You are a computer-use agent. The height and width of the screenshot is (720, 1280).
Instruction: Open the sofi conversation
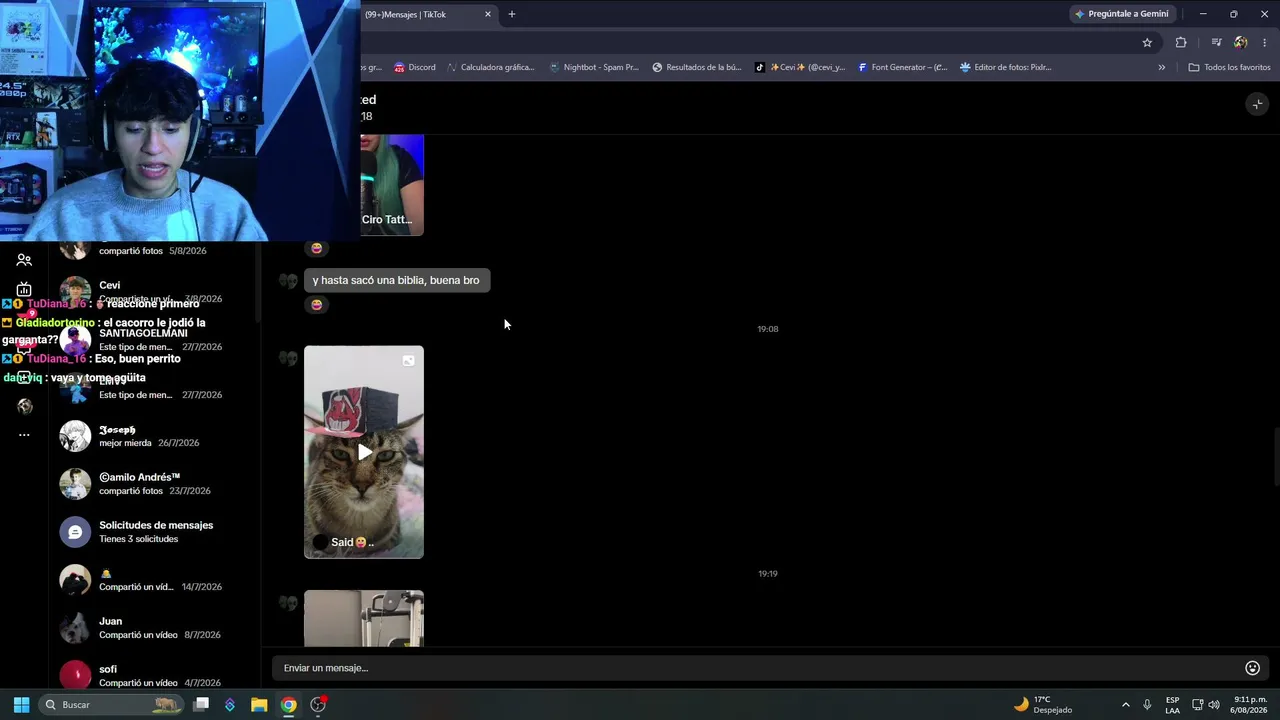[x=155, y=676]
